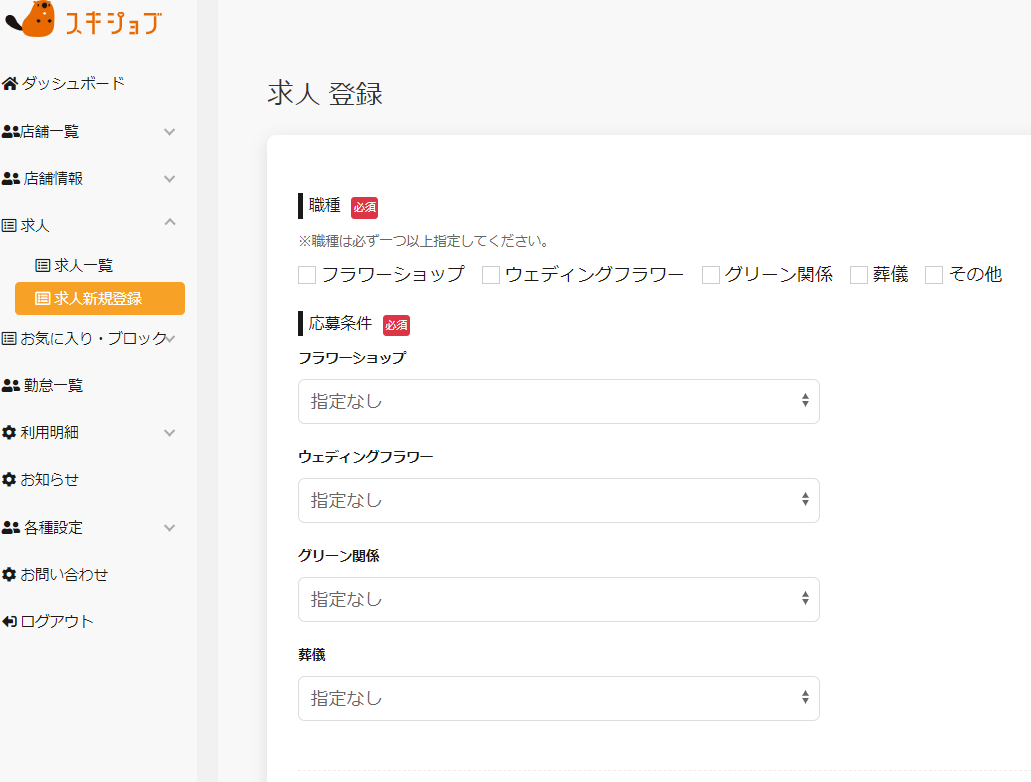Click the 応募条件 section heading

[340, 323]
